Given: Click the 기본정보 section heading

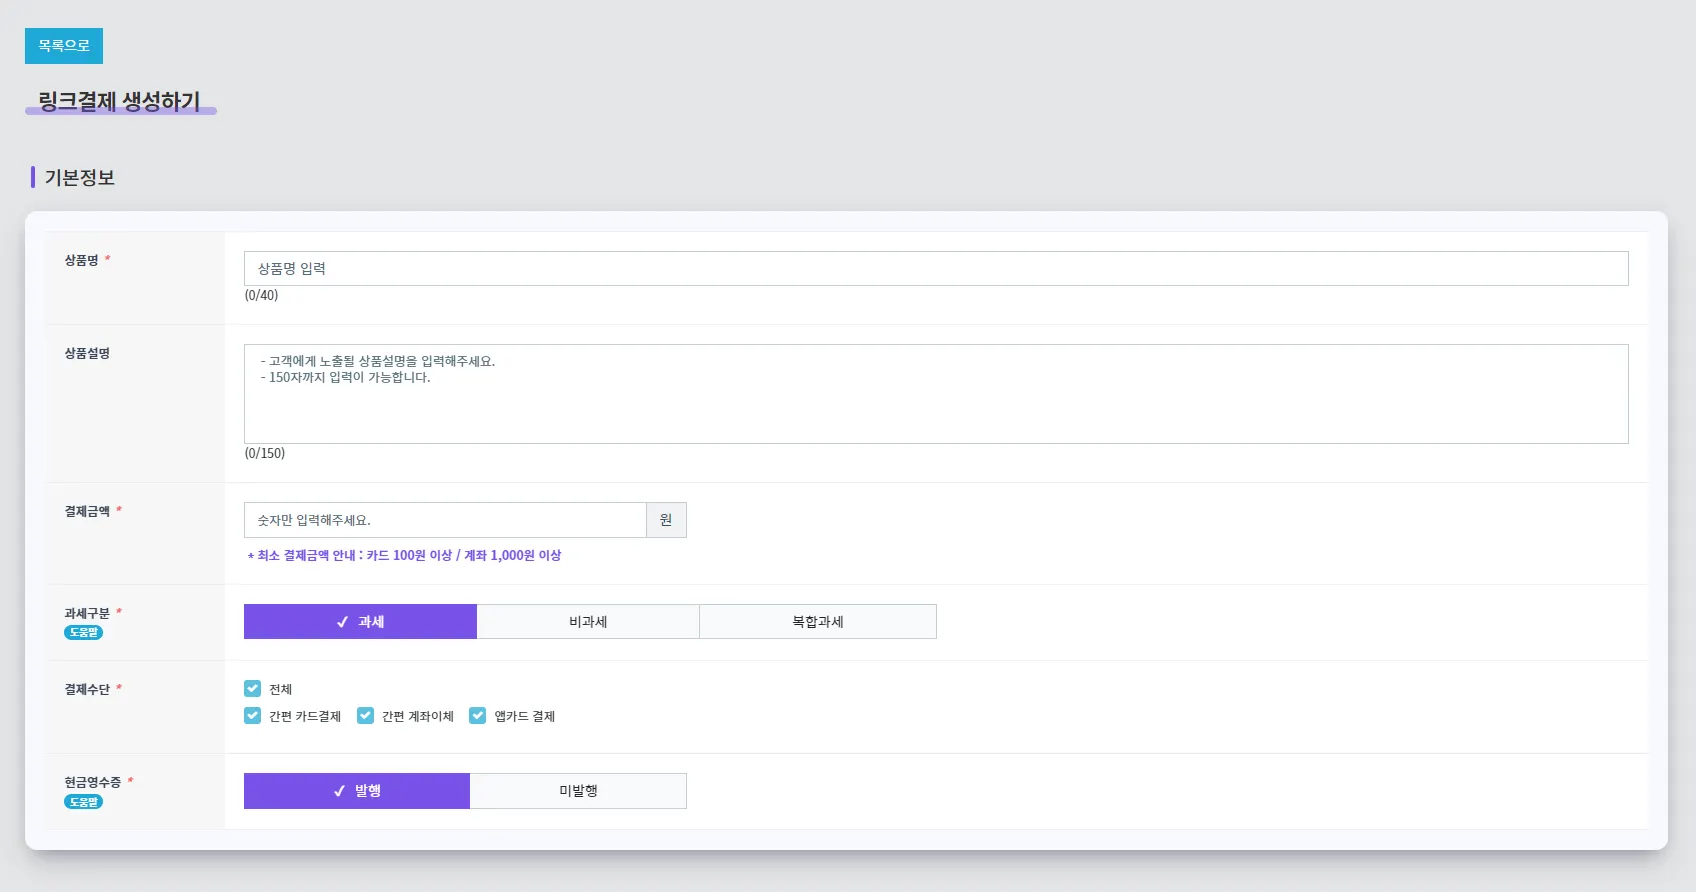Looking at the screenshot, I should pyautogui.click(x=80, y=178).
